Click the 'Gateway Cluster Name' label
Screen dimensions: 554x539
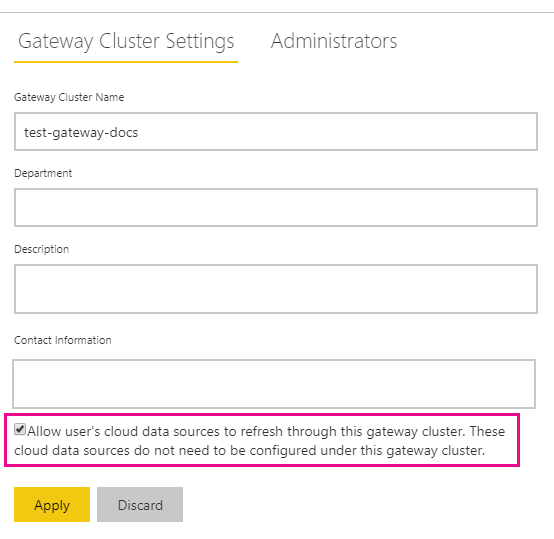coord(69,97)
